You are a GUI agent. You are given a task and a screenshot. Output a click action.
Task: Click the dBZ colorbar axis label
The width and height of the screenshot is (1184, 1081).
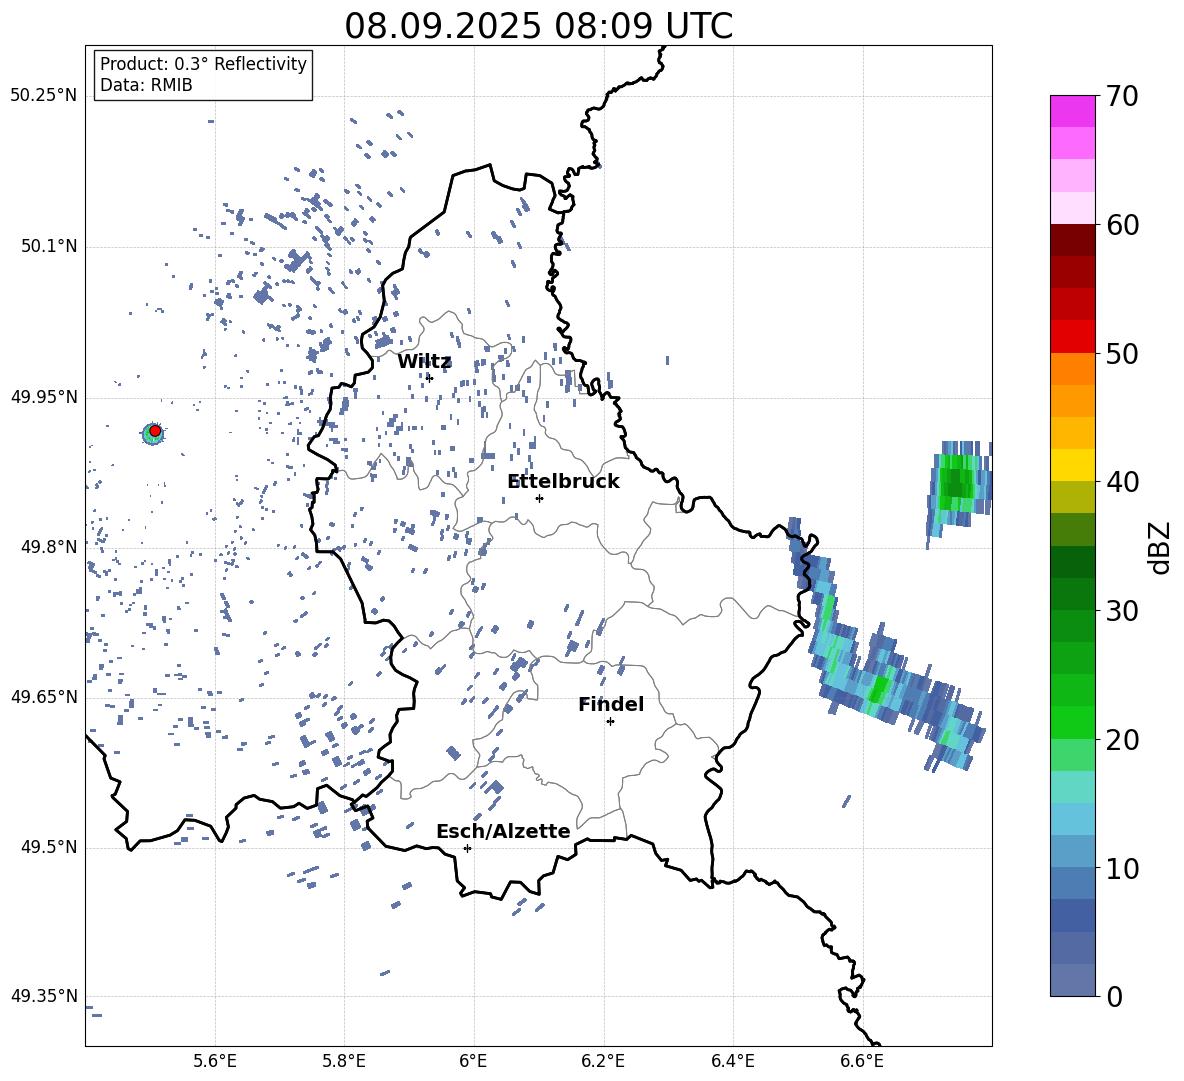pos(1161,547)
